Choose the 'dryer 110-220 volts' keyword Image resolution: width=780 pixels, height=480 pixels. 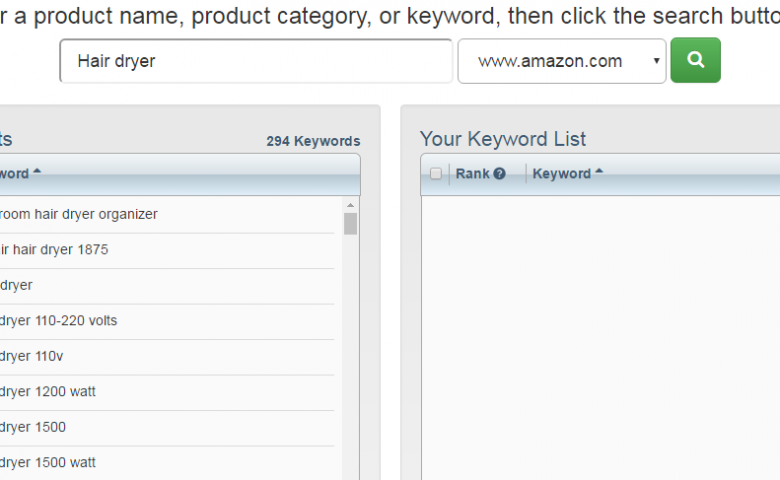coord(58,321)
